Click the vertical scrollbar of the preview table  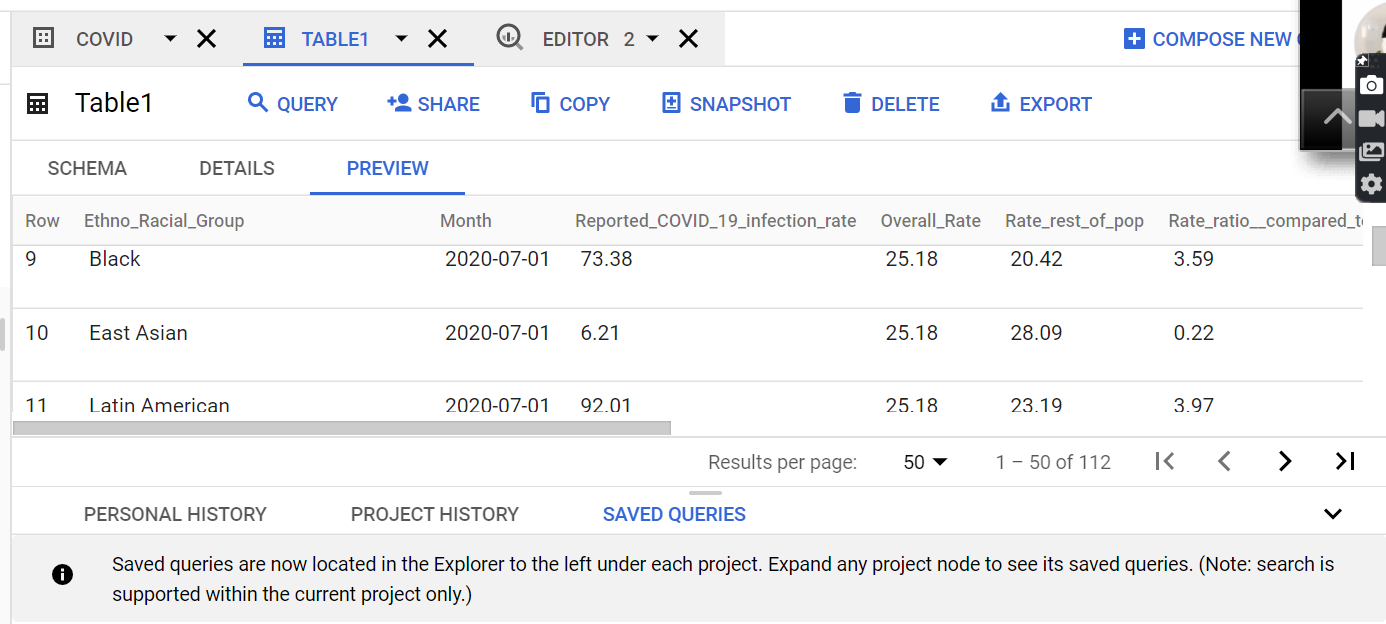(1379, 246)
